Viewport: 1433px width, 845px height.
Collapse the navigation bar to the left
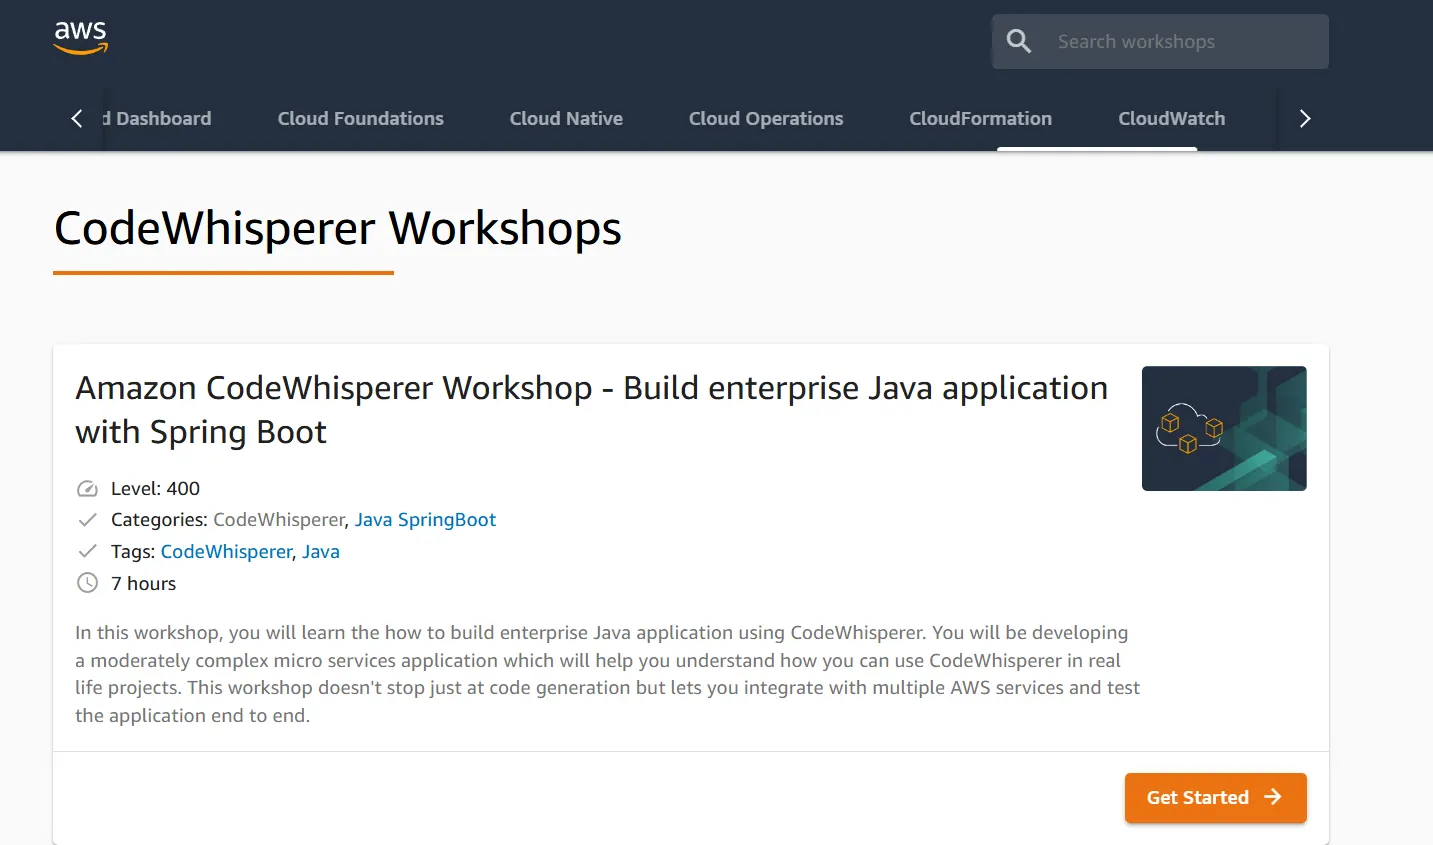coord(77,118)
